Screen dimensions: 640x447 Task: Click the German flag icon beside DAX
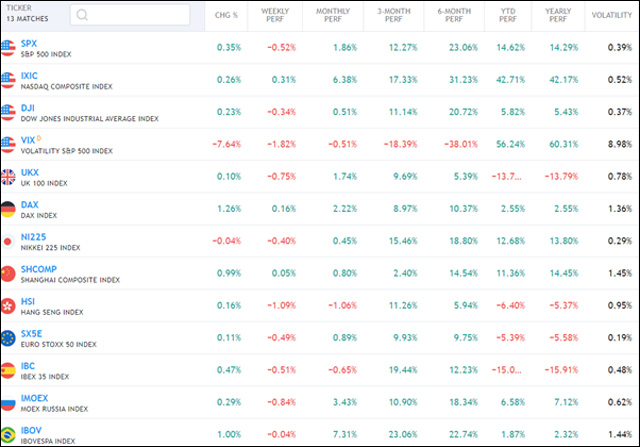point(8,209)
